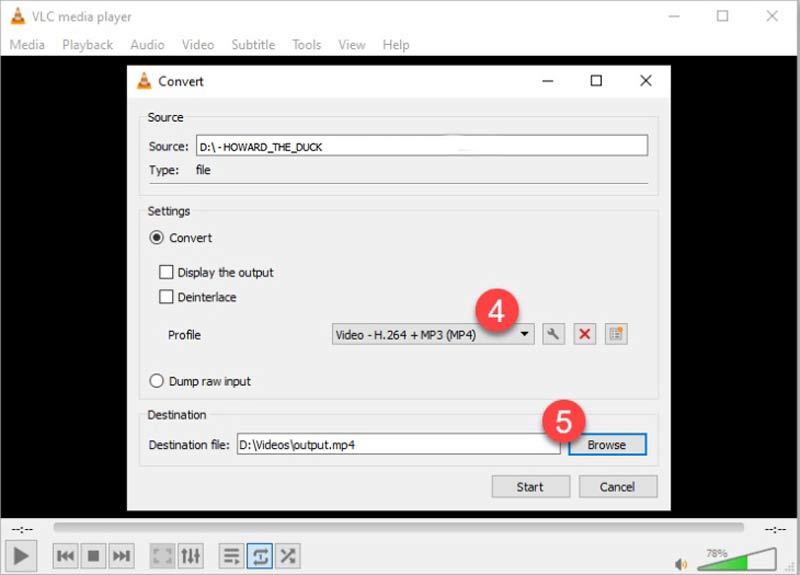
Task: Select the Convert radio button
Action: pyautogui.click(x=157, y=238)
